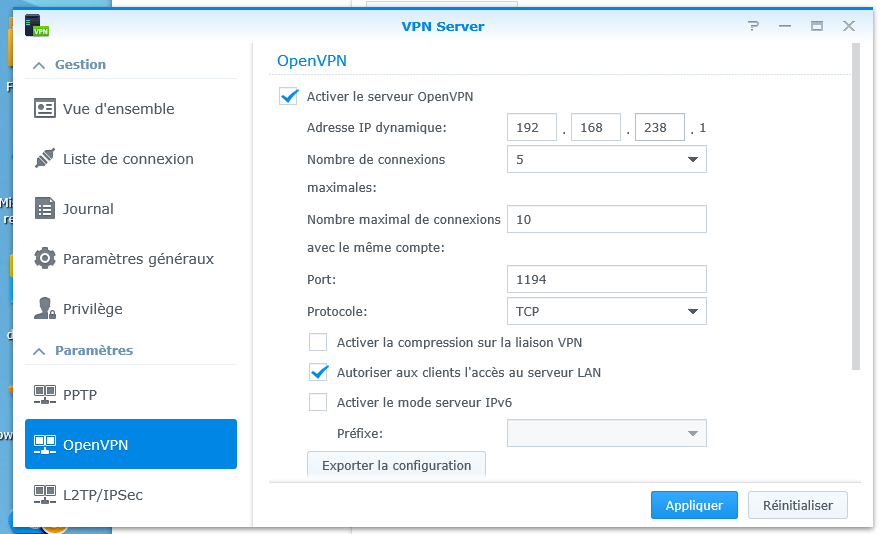885x534 pixels.
Task: Click the Appliquer button
Action: [694, 505]
